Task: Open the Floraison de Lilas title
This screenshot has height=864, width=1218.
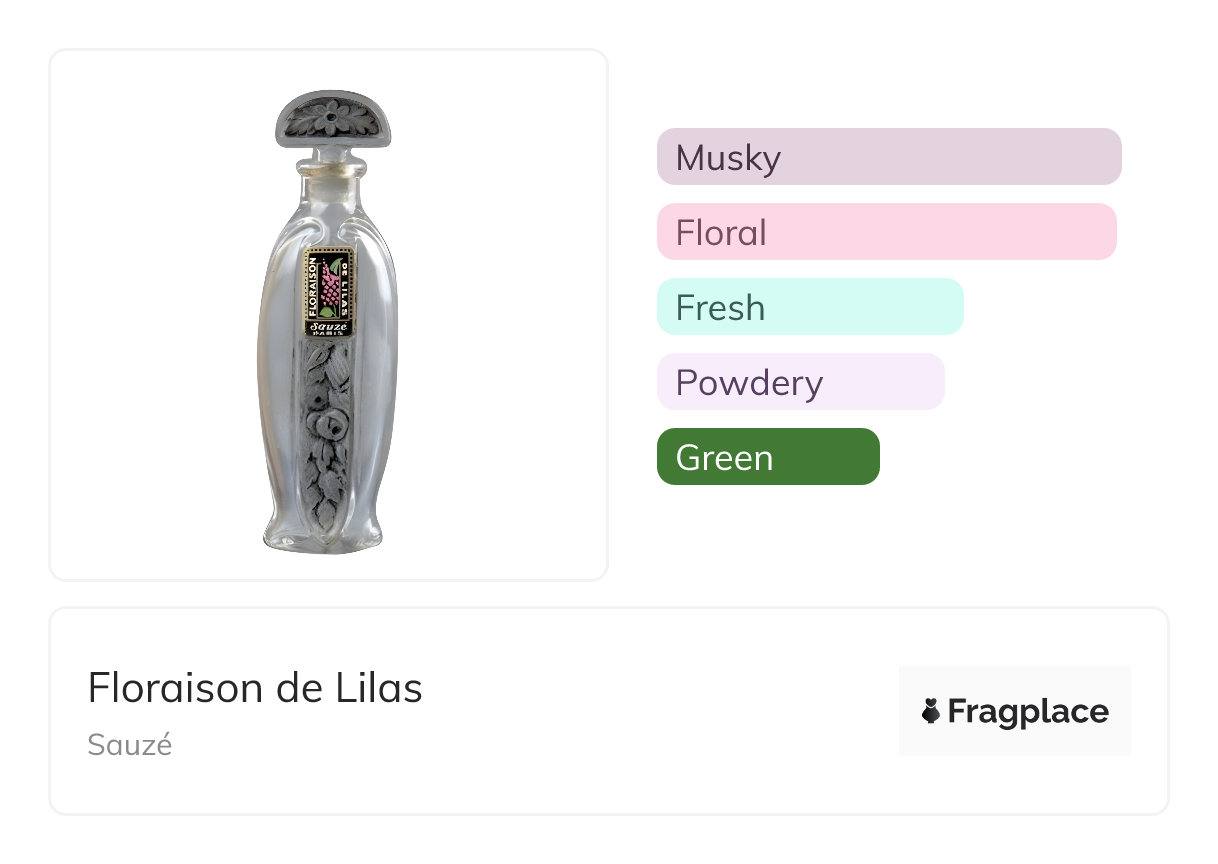Action: tap(255, 688)
